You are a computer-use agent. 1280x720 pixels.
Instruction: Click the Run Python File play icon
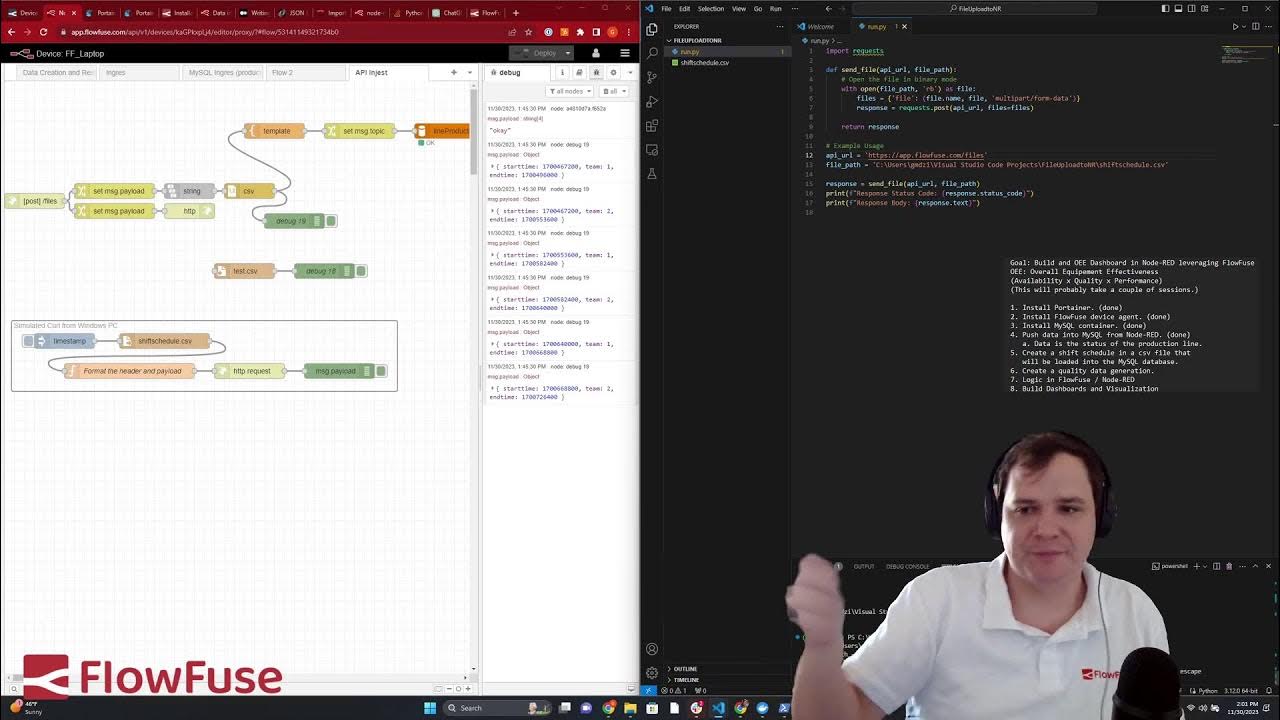(x=1235, y=26)
